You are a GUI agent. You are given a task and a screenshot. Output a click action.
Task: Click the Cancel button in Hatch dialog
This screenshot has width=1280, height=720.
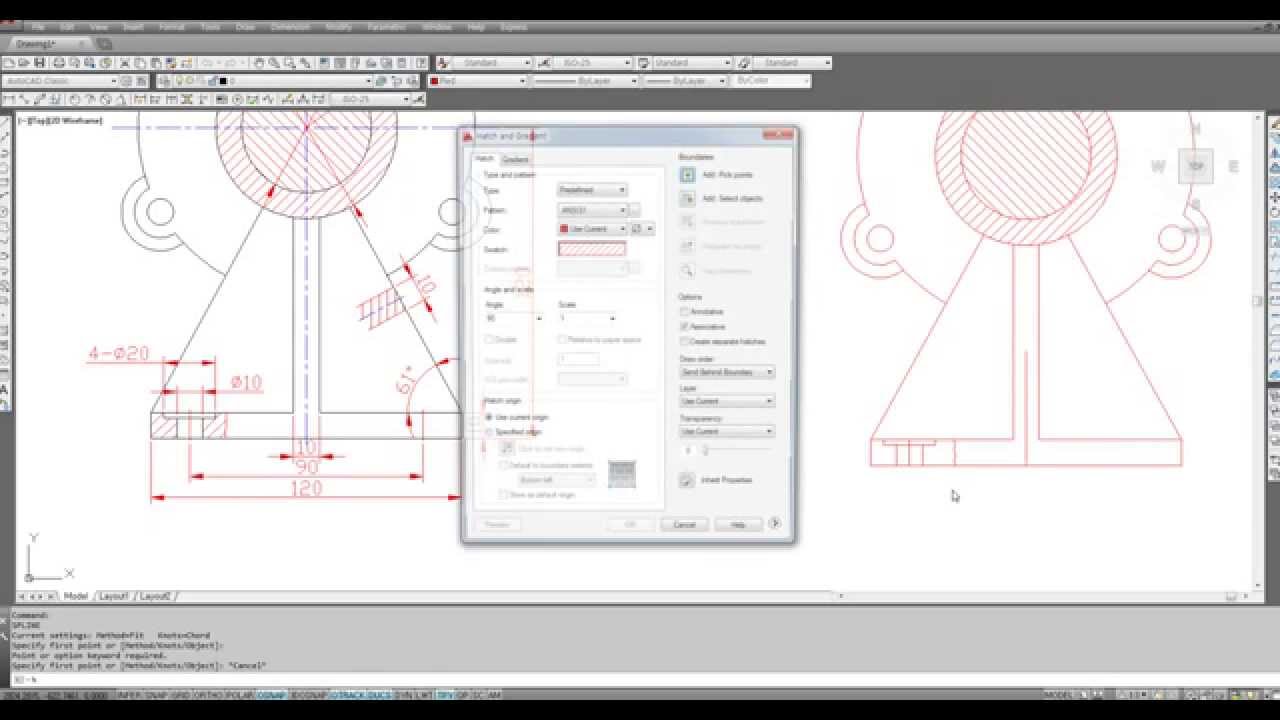tap(684, 524)
